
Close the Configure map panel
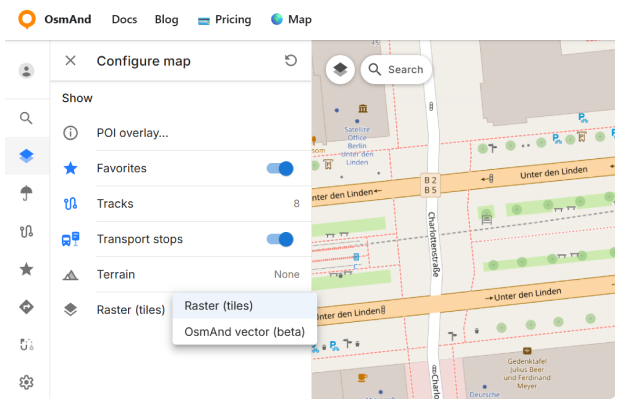70,61
